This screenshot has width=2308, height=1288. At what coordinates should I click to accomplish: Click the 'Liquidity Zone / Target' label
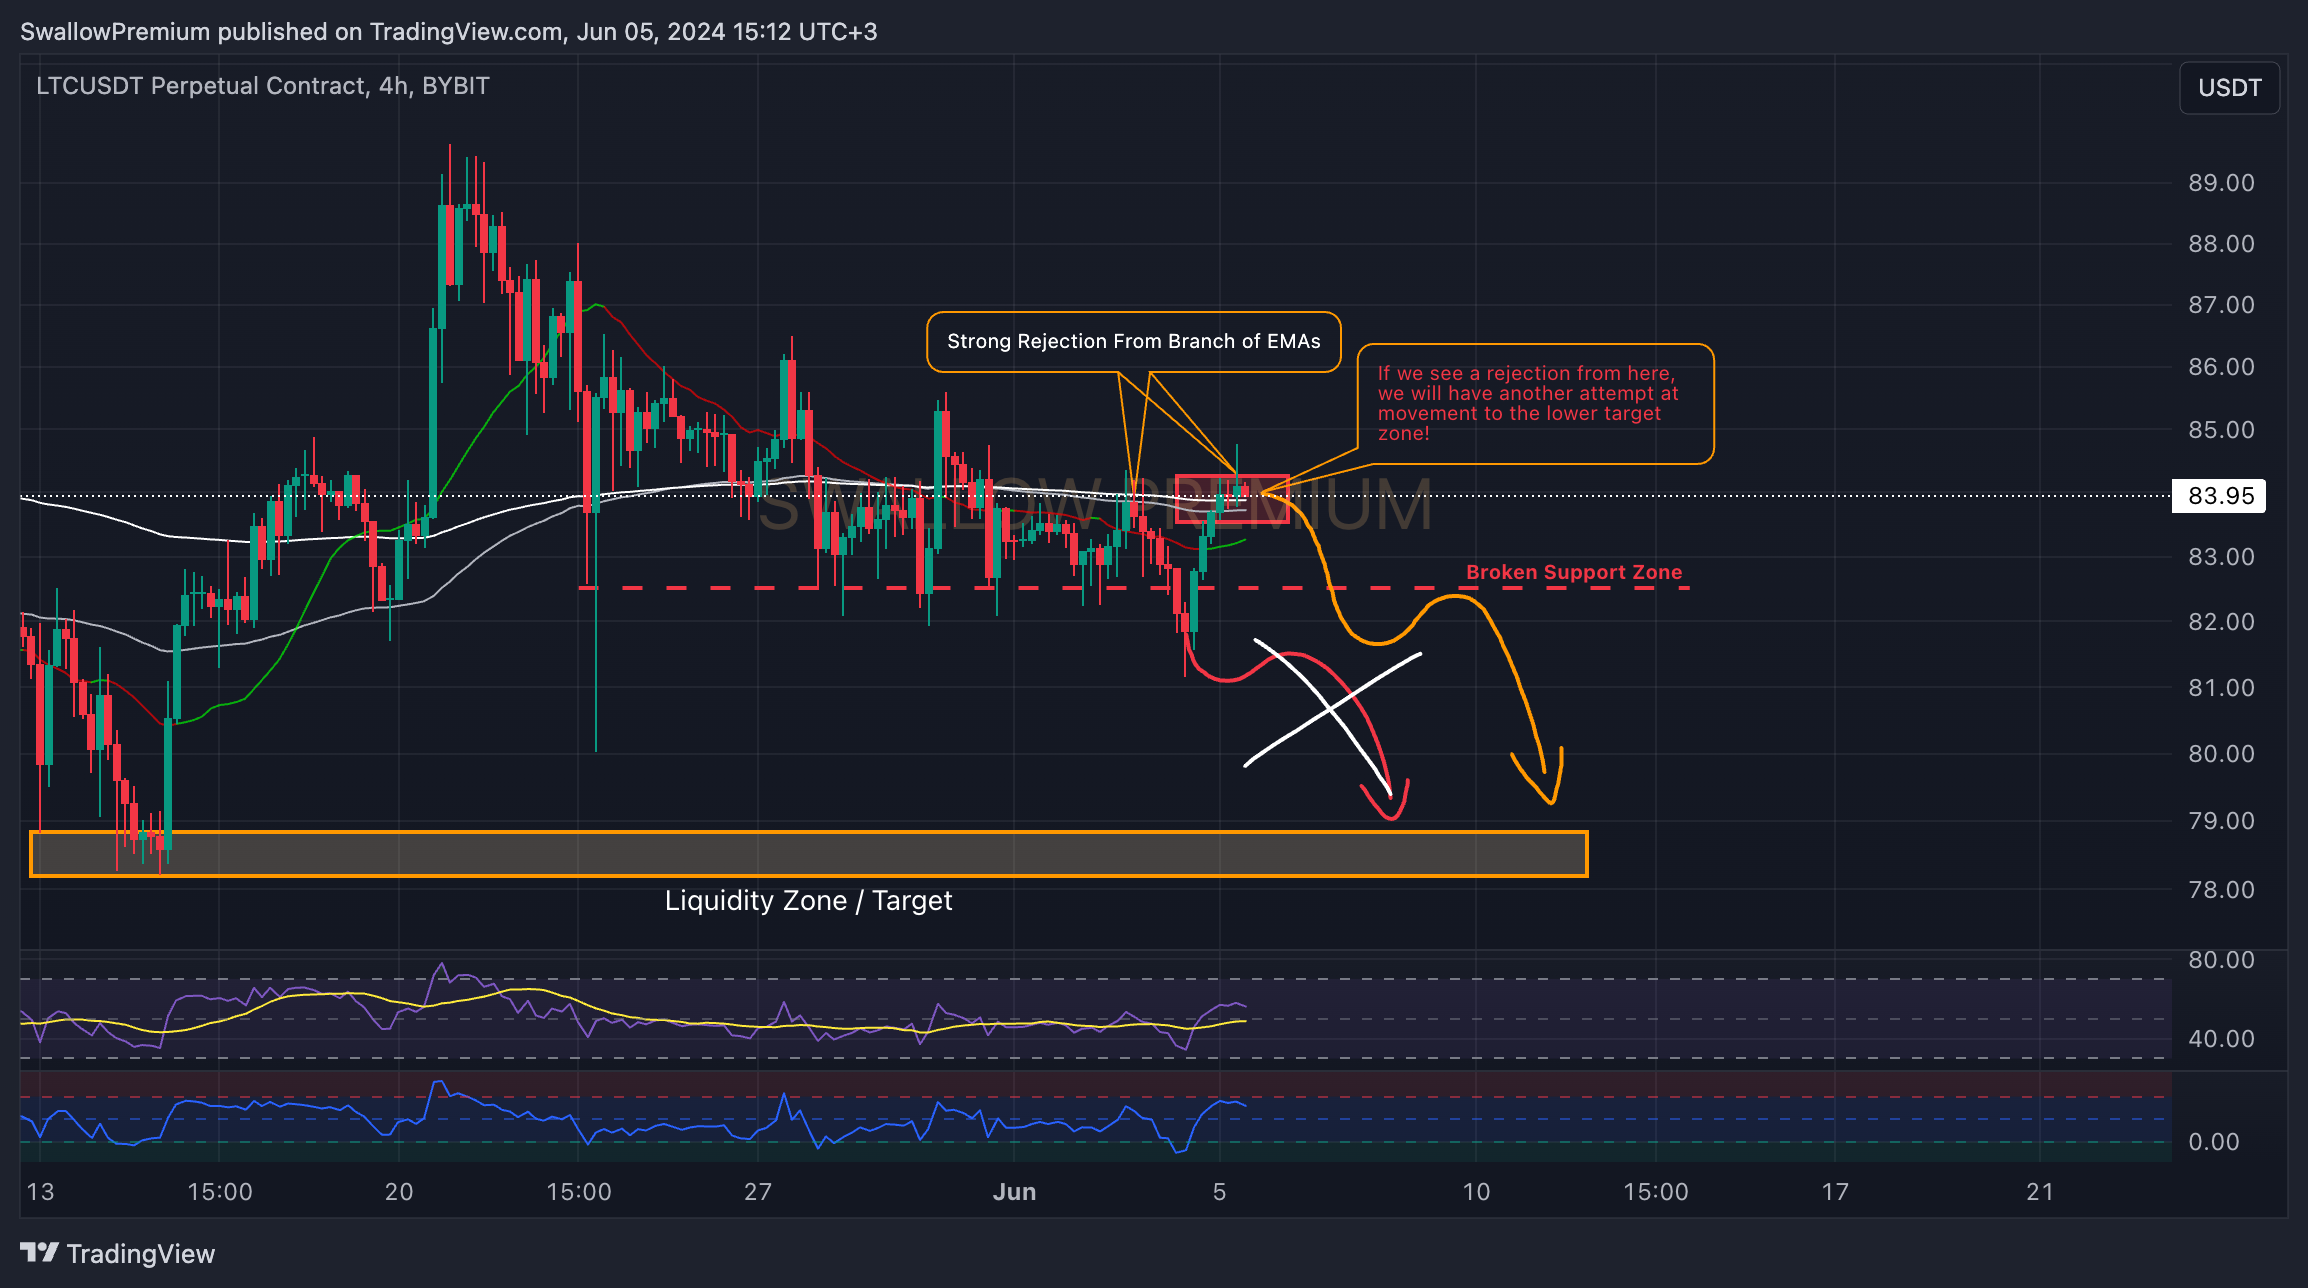point(808,901)
